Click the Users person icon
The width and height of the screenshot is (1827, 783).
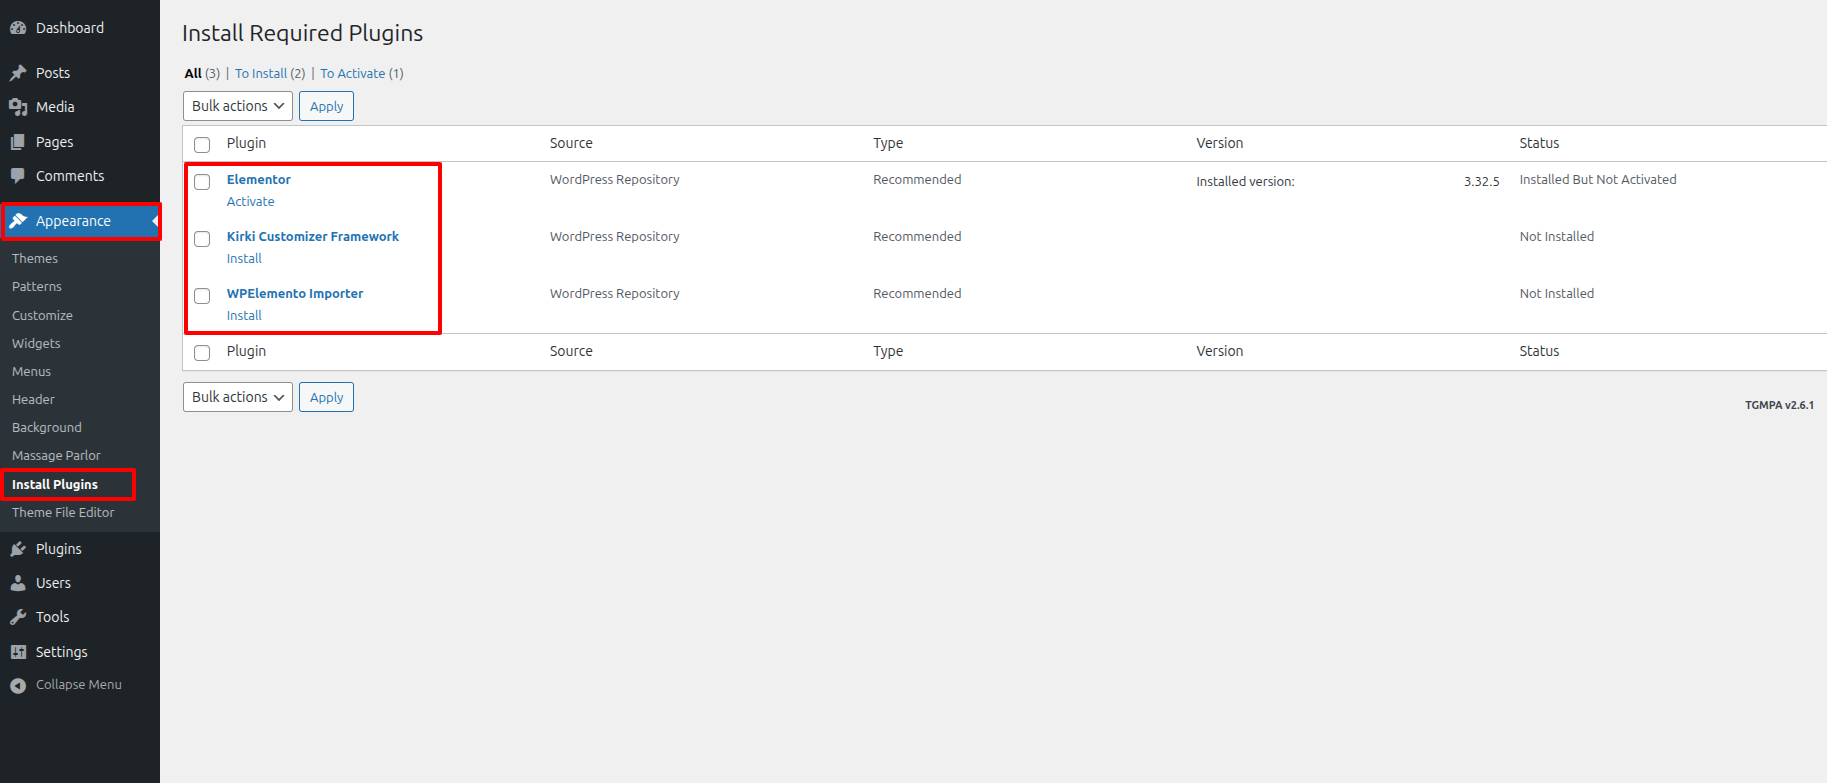tap(18, 583)
